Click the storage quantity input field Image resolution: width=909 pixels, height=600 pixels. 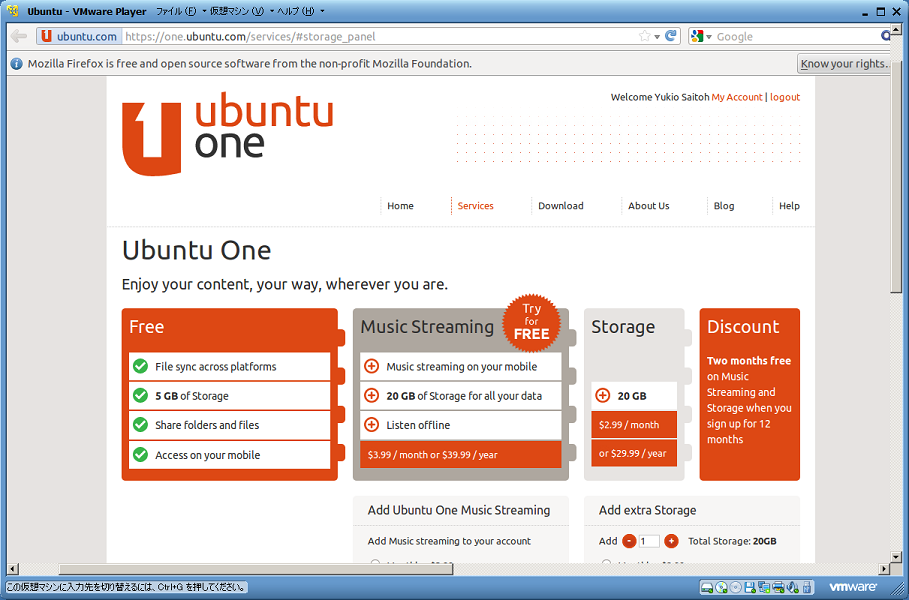tap(649, 541)
